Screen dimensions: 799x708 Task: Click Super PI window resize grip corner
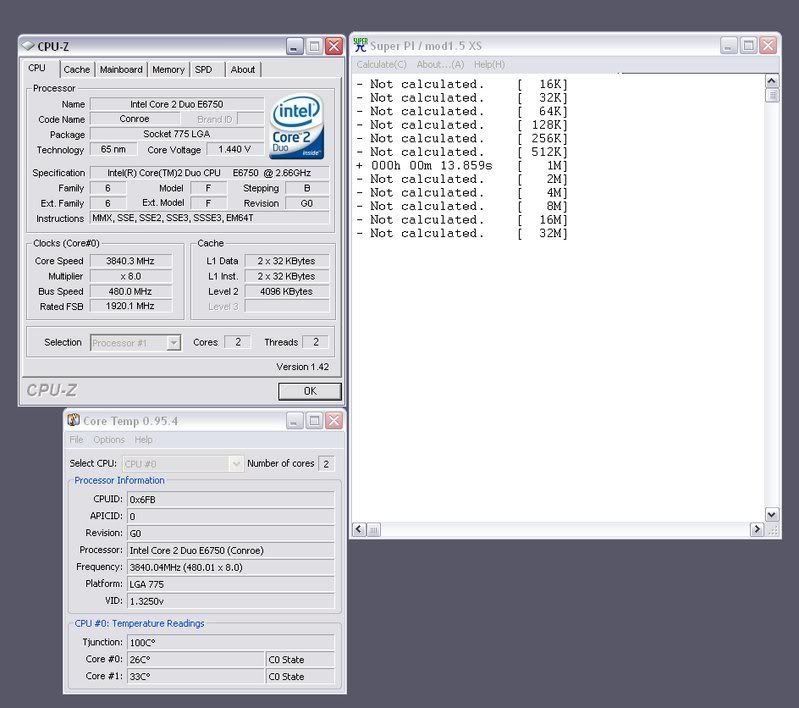pyautogui.click(x=772, y=530)
